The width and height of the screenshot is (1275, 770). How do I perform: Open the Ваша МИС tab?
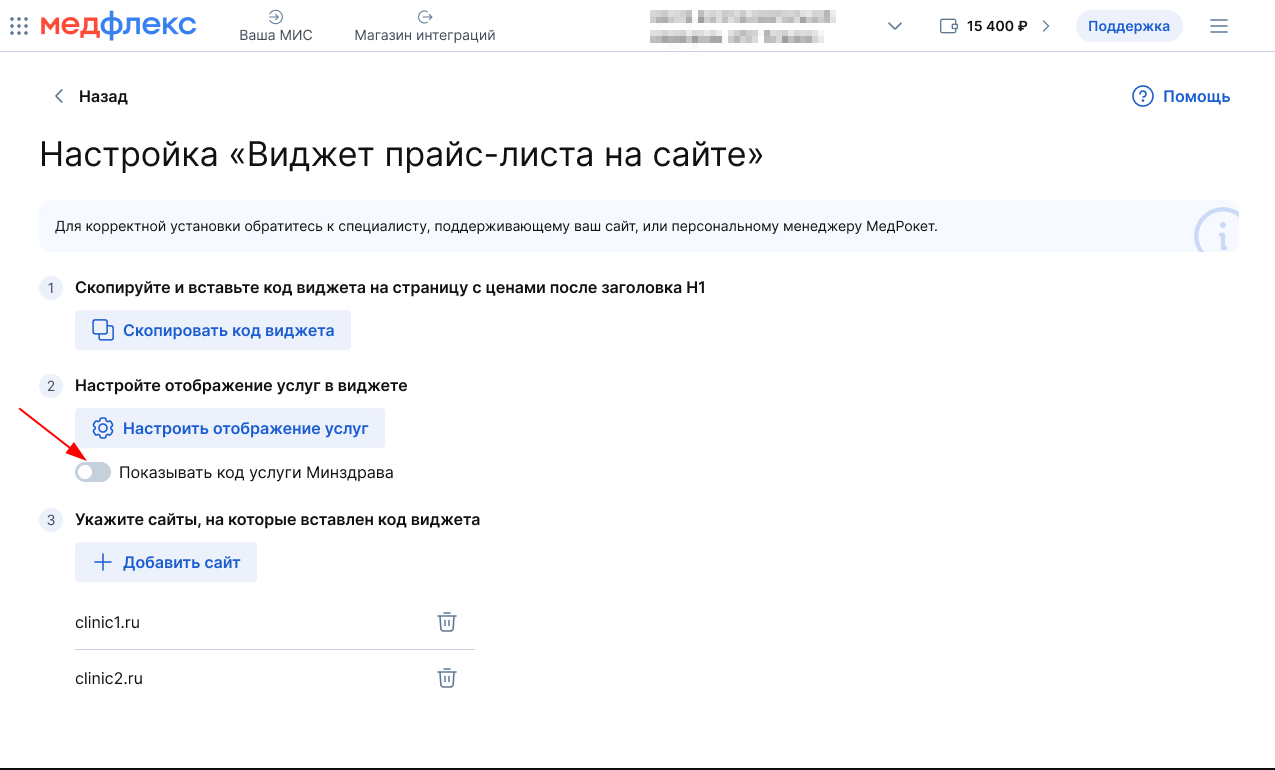point(276,26)
